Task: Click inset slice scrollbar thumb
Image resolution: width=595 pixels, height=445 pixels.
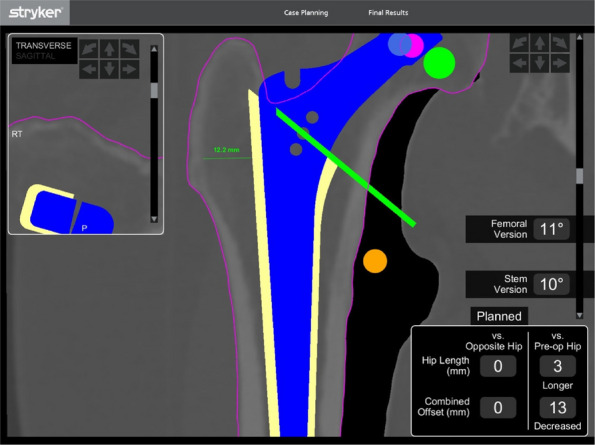Action: coord(154,90)
